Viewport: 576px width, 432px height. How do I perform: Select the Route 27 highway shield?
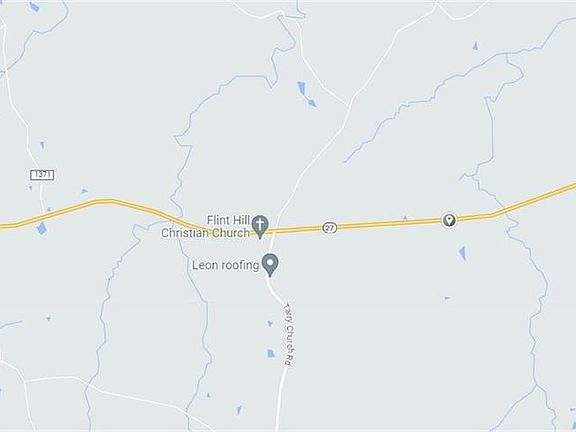(330, 228)
